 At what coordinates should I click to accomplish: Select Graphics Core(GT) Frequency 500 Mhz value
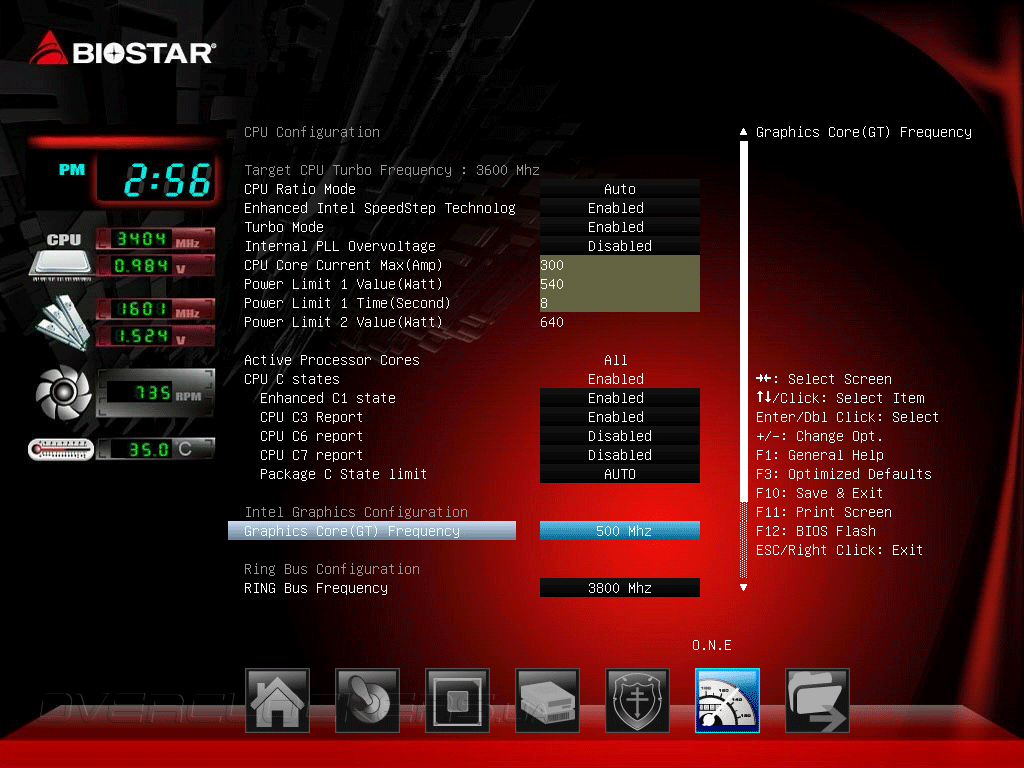pyautogui.click(x=620, y=530)
